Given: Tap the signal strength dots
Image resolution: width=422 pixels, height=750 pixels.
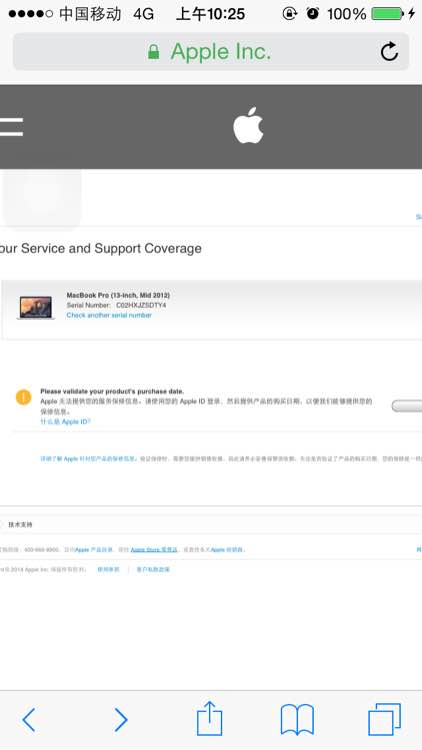Looking at the screenshot, I should click(x=31, y=14).
